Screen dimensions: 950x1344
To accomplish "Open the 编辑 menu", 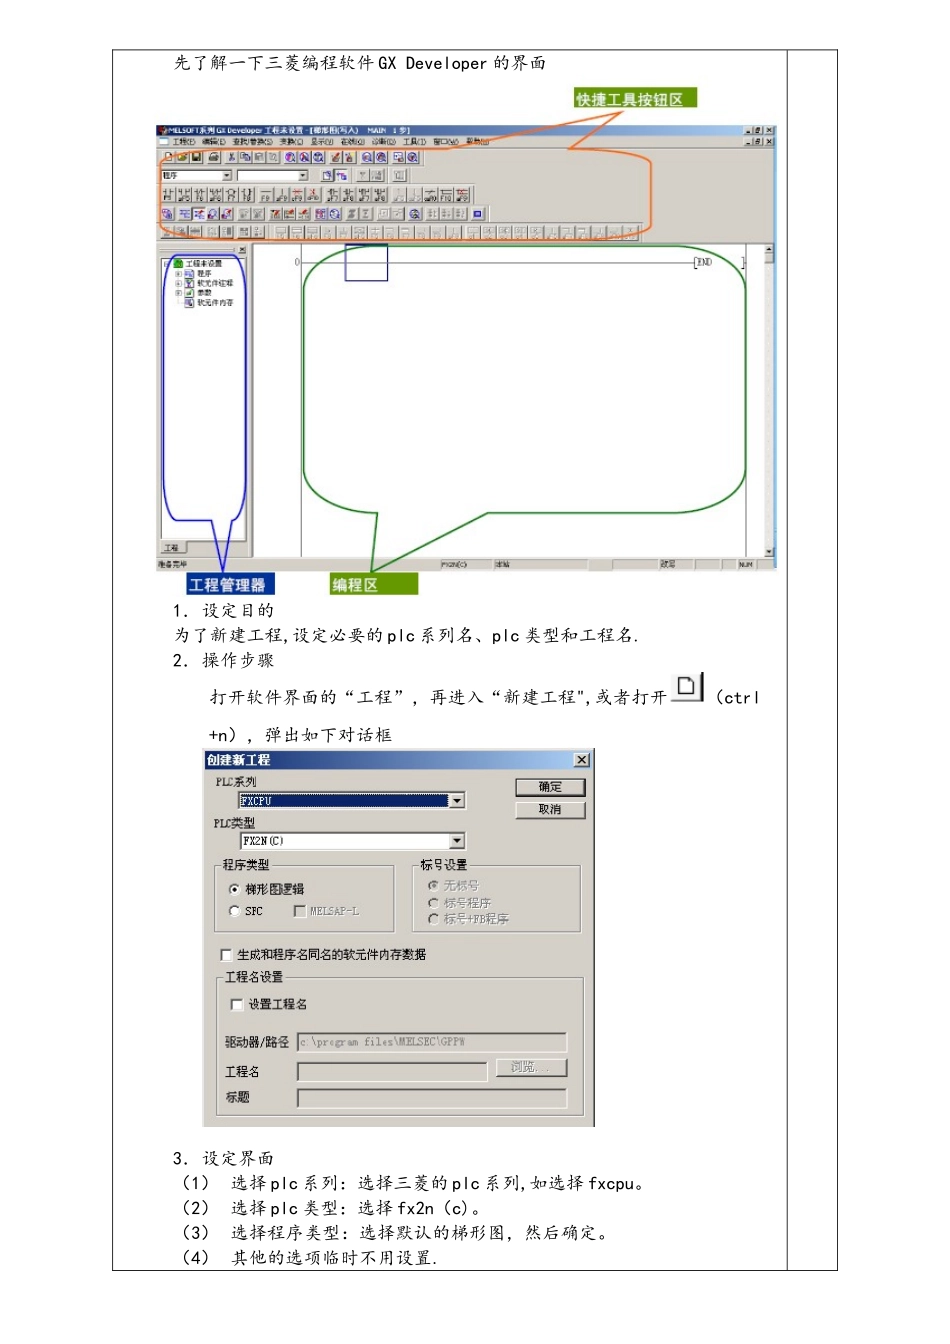I will pos(214,142).
